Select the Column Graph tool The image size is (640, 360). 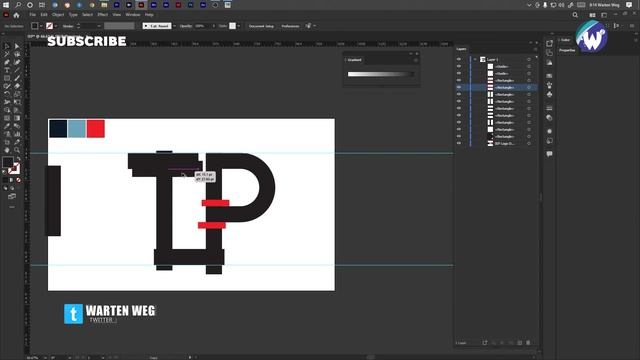17,134
